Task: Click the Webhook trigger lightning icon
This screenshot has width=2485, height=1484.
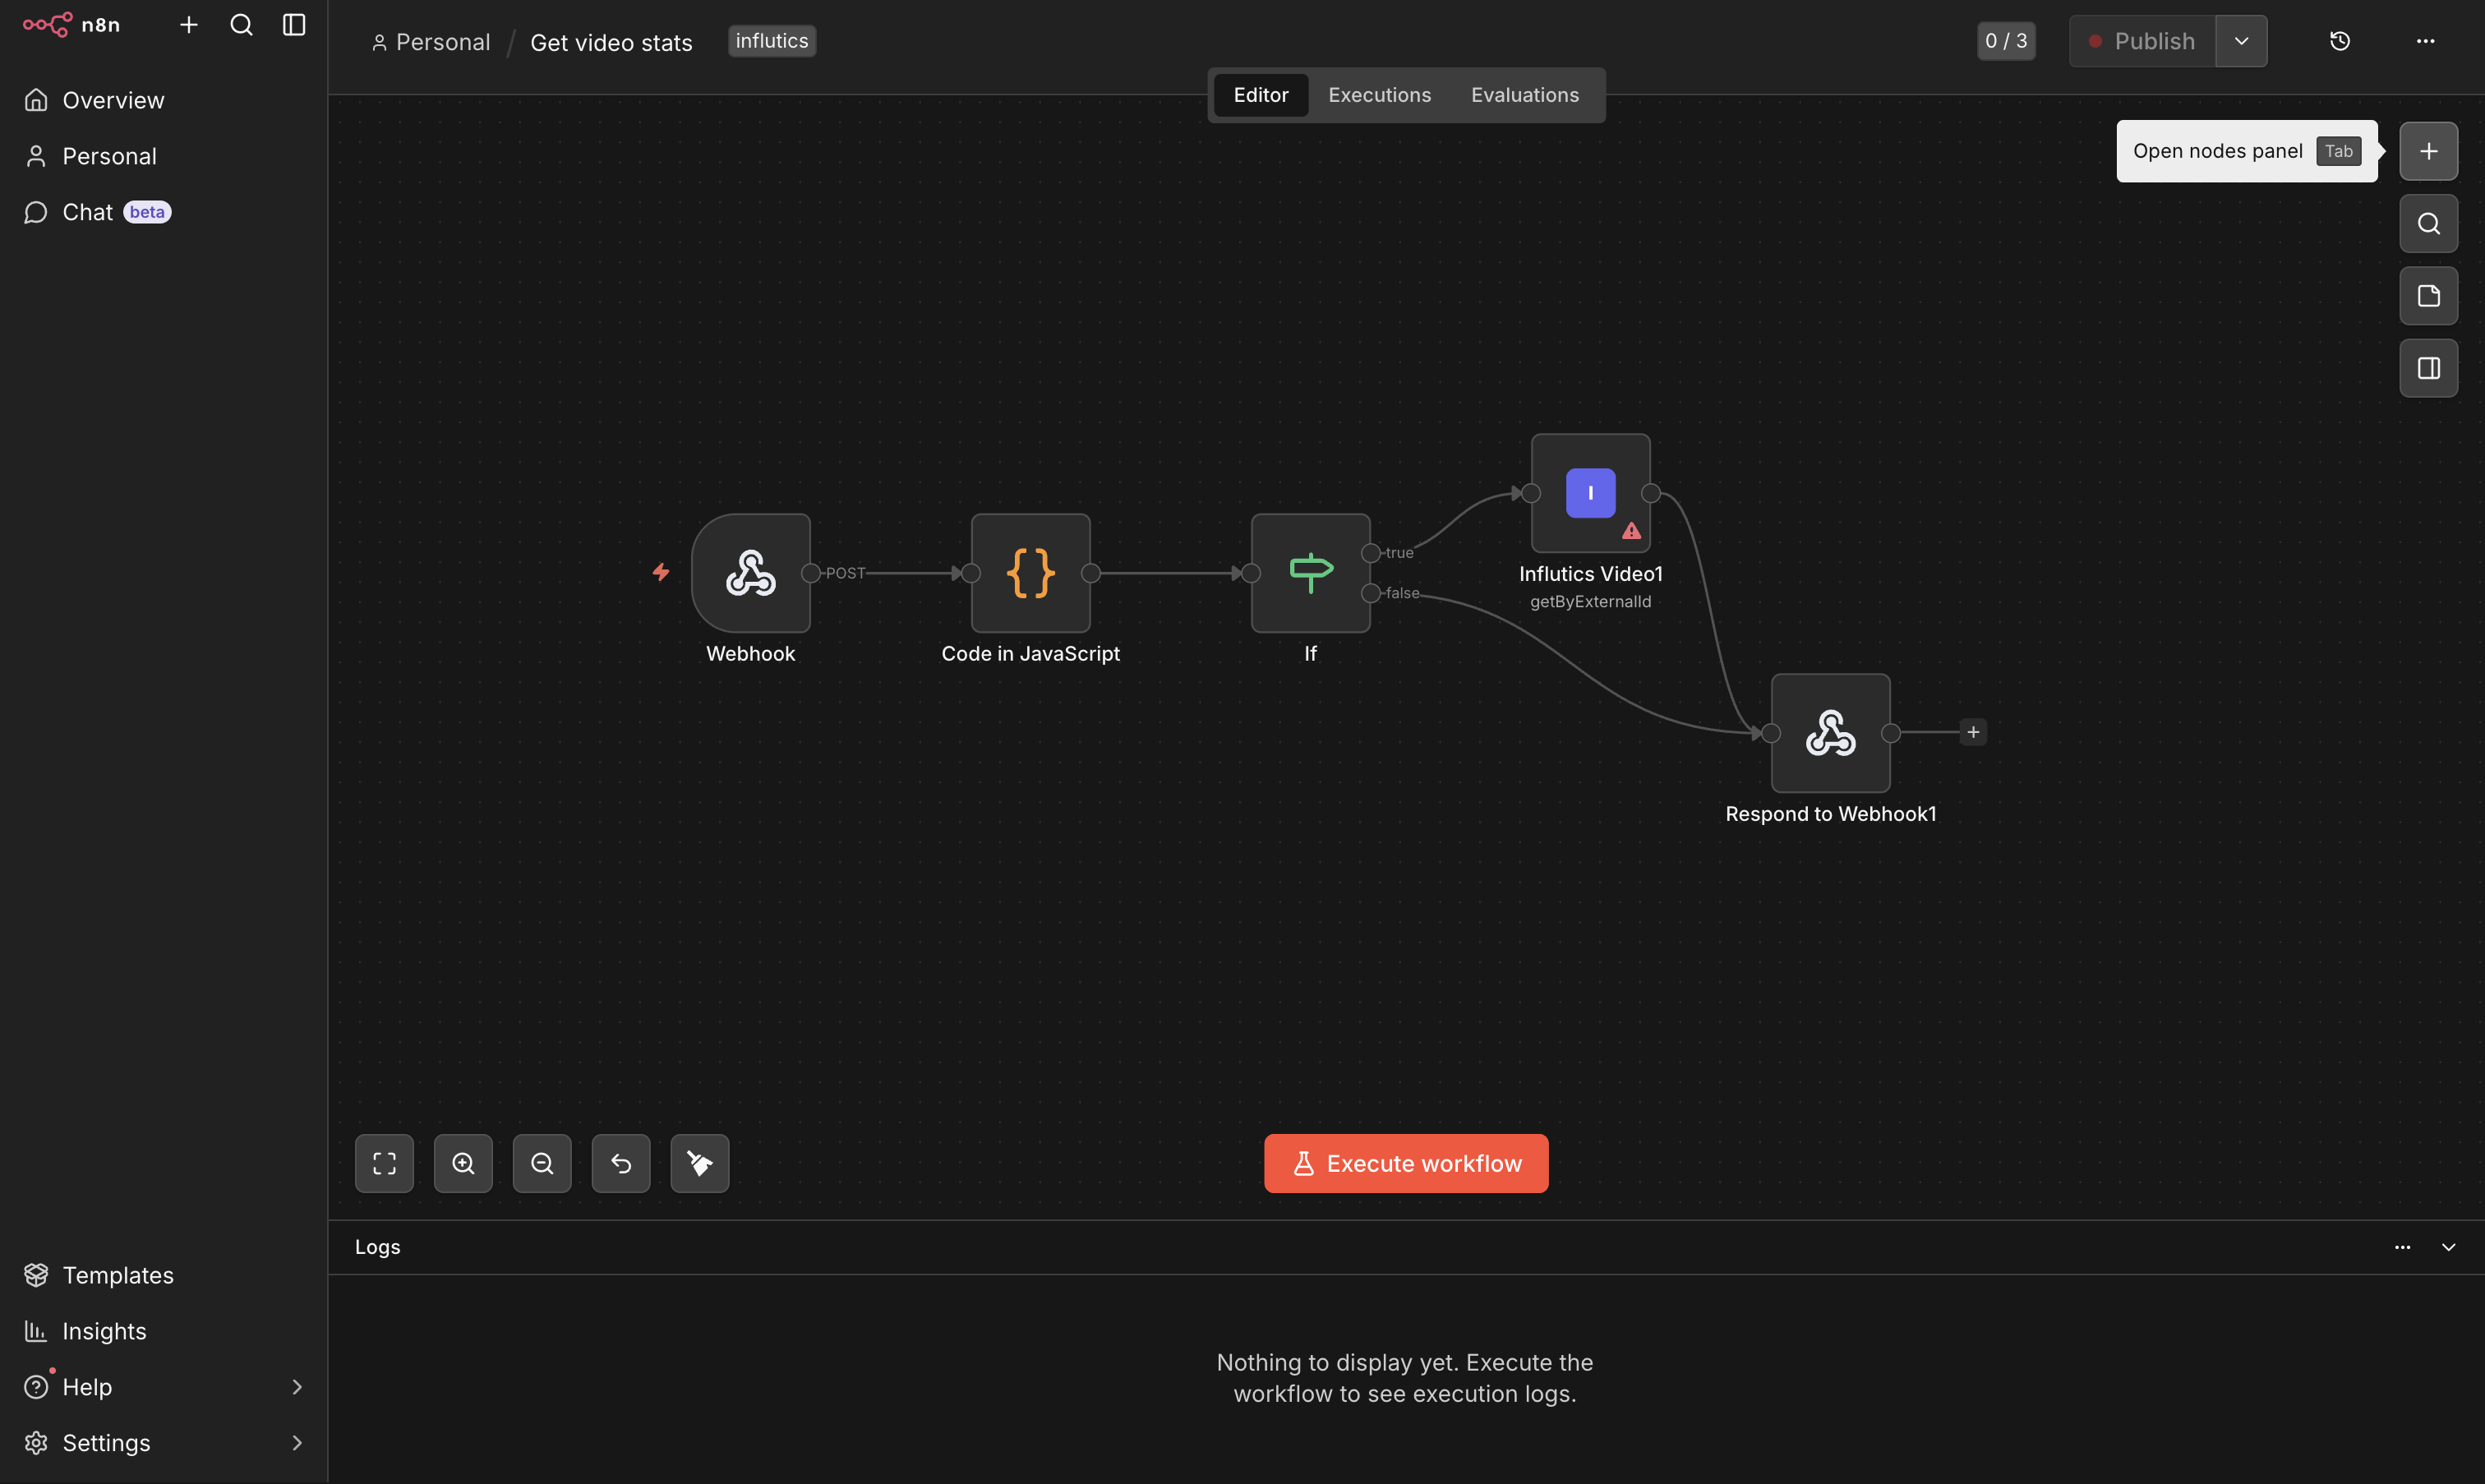Action: click(660, 572)
